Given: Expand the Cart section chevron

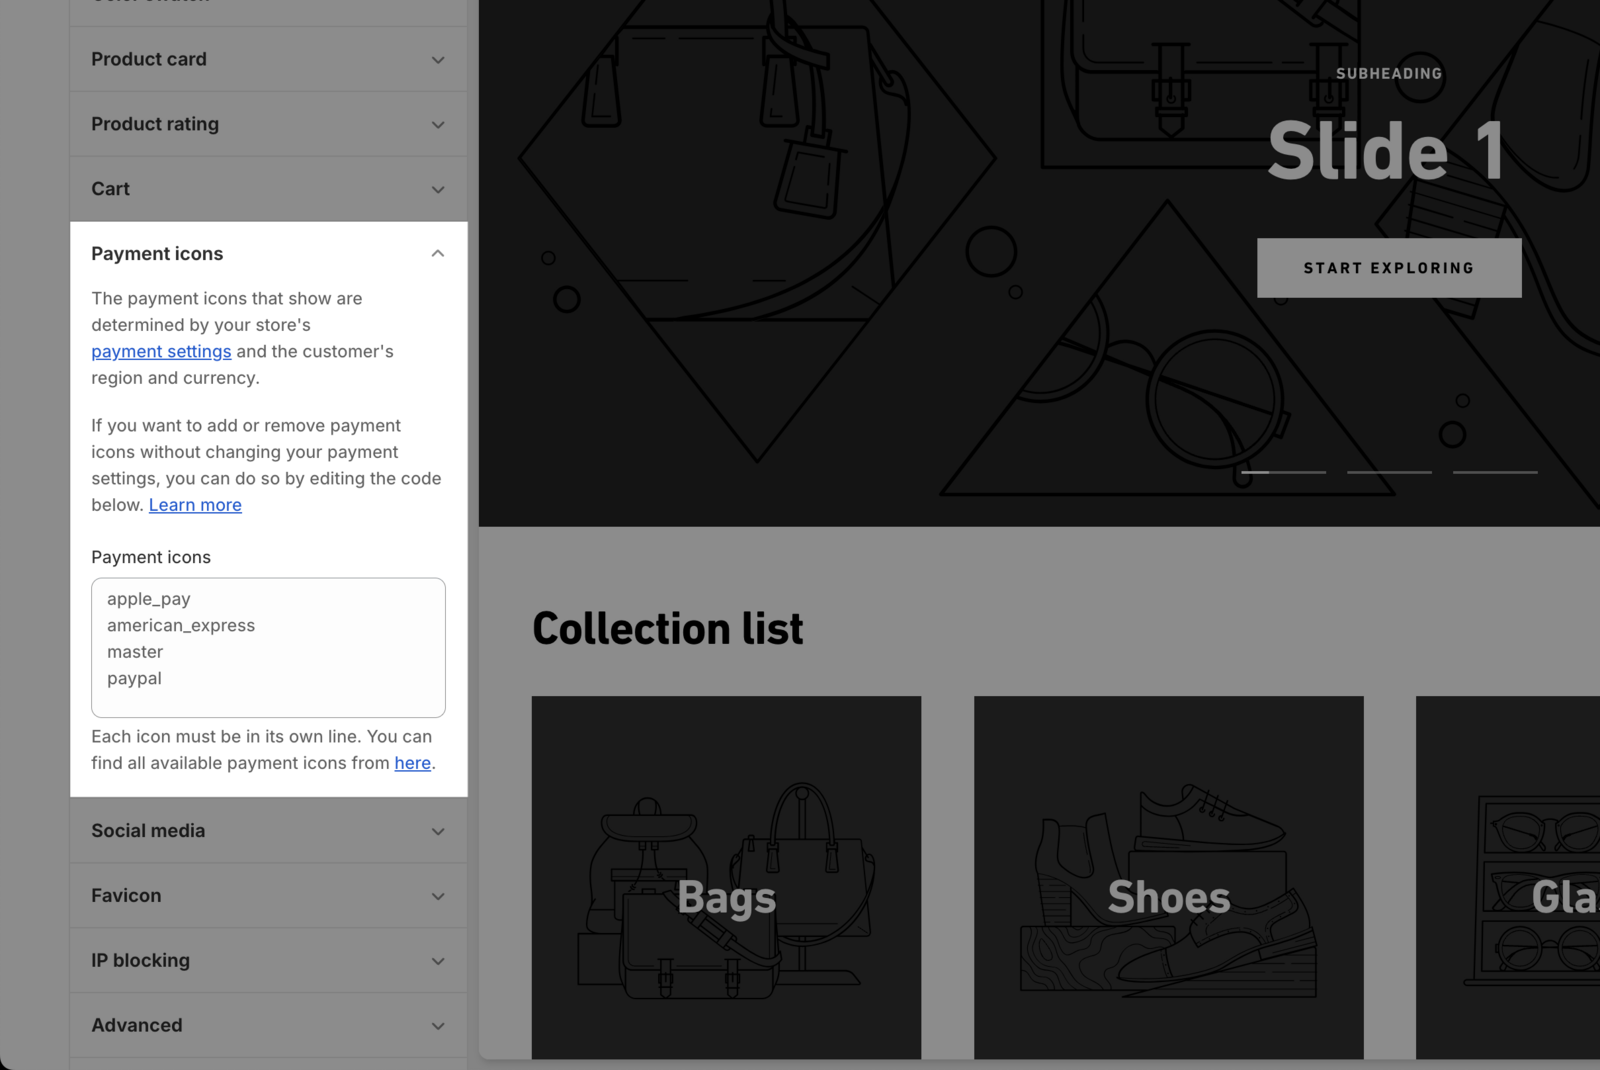Looking at the screenshot, I should pyautogui.click(x=437, y=190).
